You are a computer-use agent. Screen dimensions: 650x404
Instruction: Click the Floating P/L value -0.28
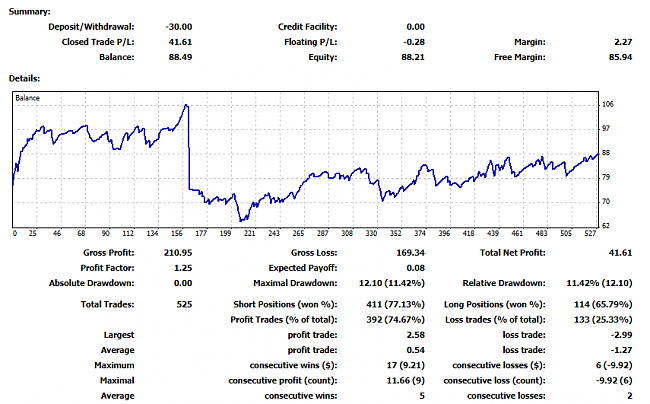(411, 42)
